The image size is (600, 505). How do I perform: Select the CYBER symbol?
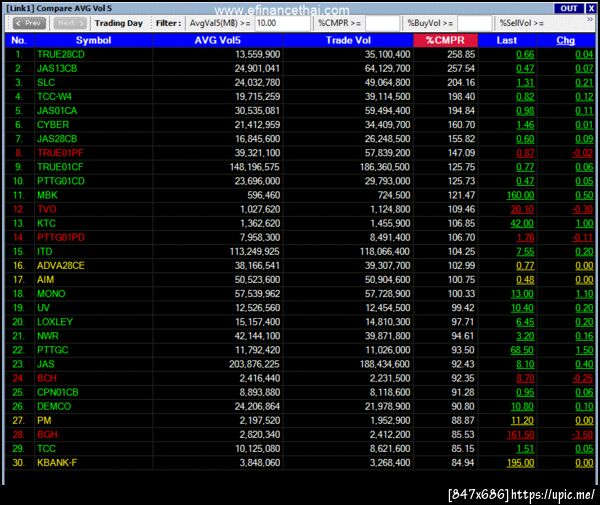click(x=53, y=125)
